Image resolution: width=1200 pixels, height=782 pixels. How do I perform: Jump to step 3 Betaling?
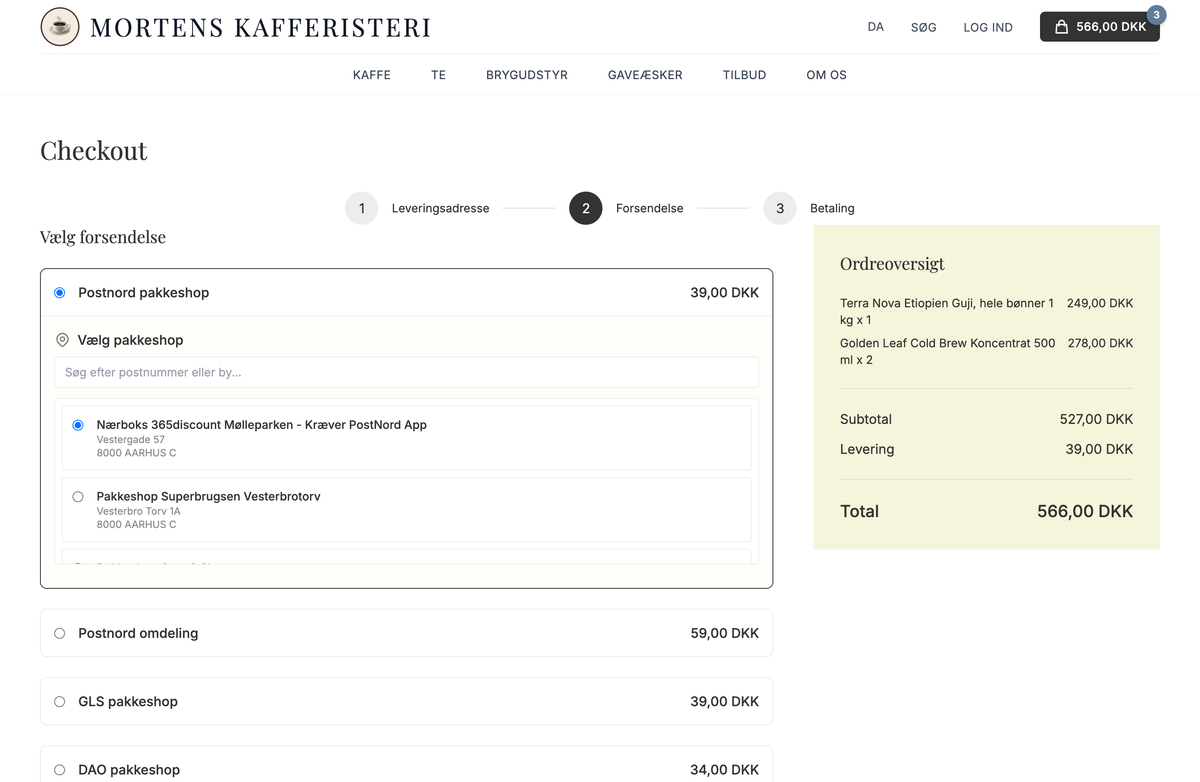click(x=809, y=208)
